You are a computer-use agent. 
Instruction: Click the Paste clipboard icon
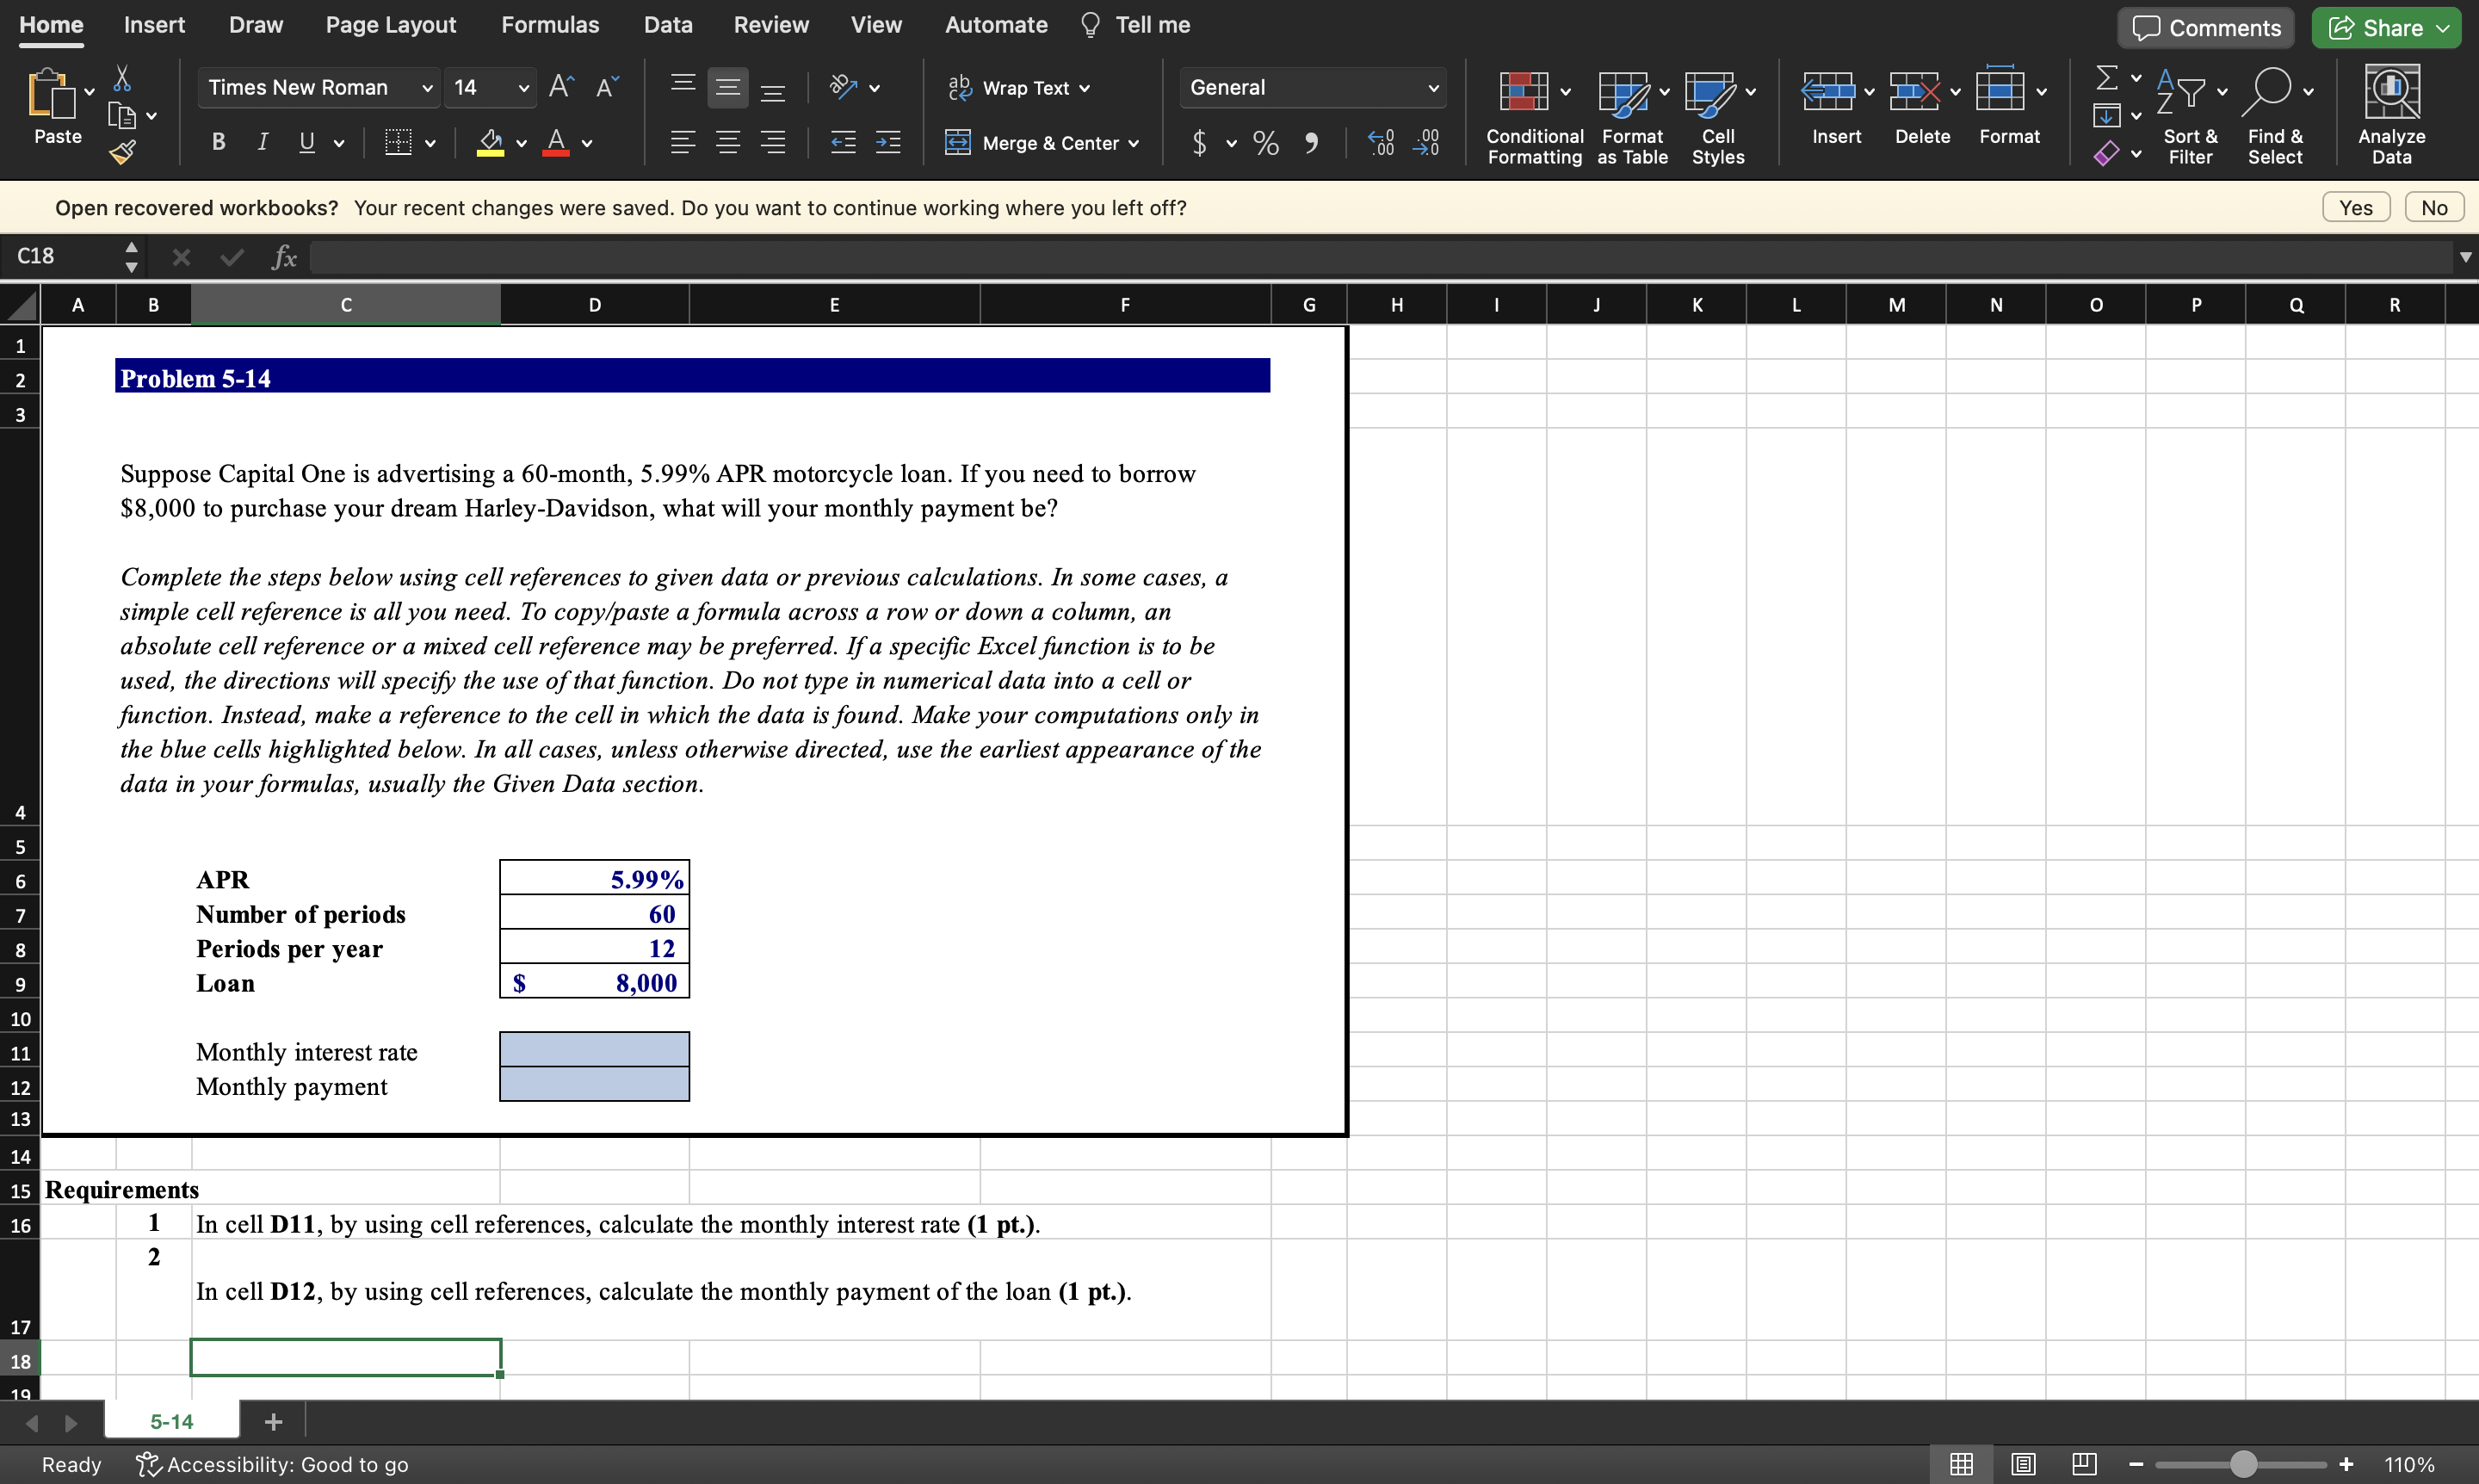(51, 95)
